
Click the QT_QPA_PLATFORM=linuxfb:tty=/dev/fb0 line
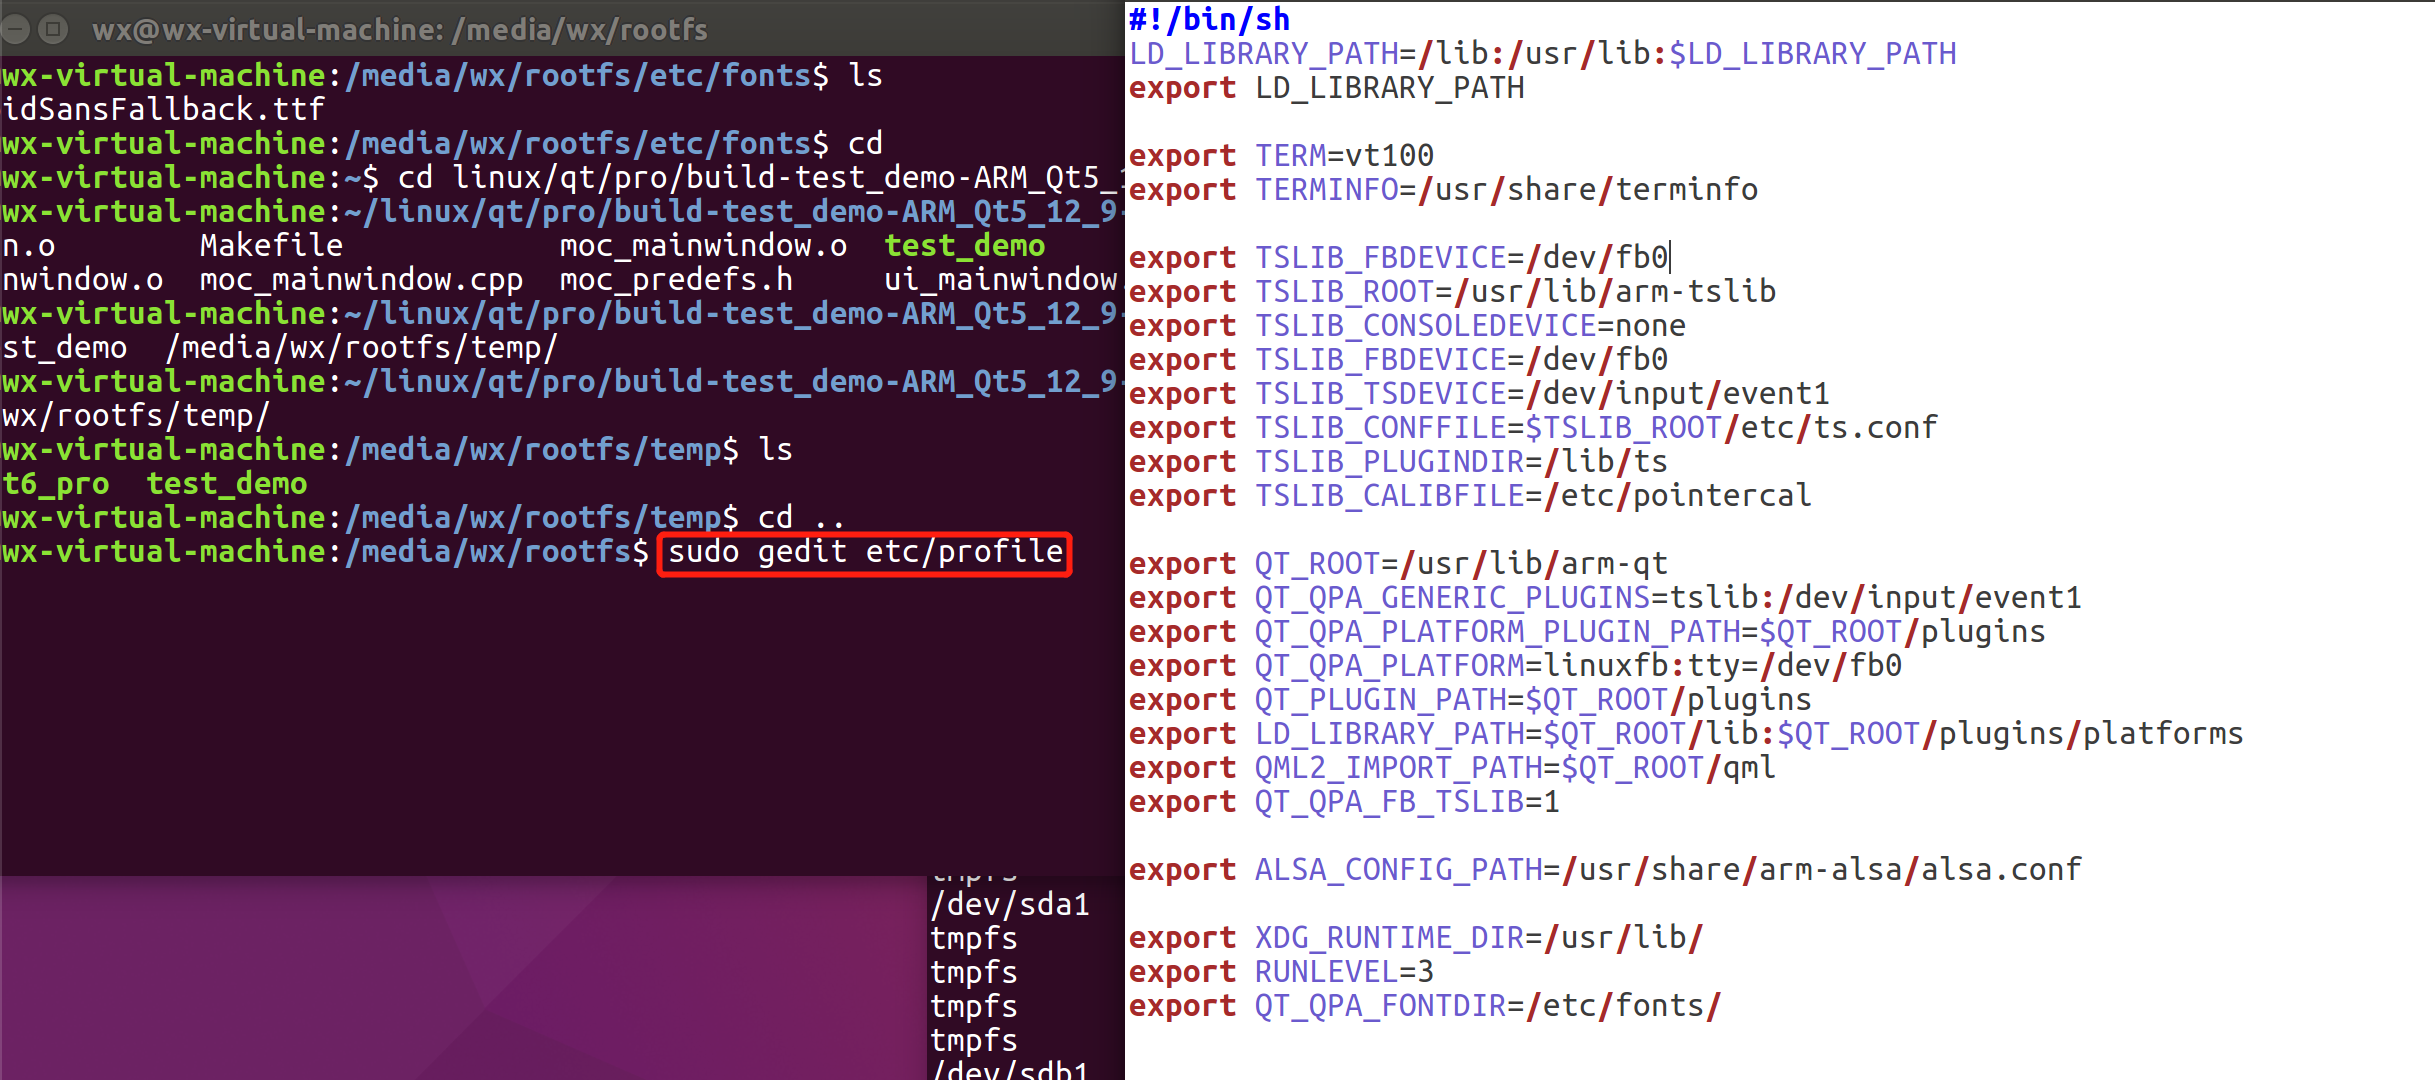click(x=1515, y=666)
